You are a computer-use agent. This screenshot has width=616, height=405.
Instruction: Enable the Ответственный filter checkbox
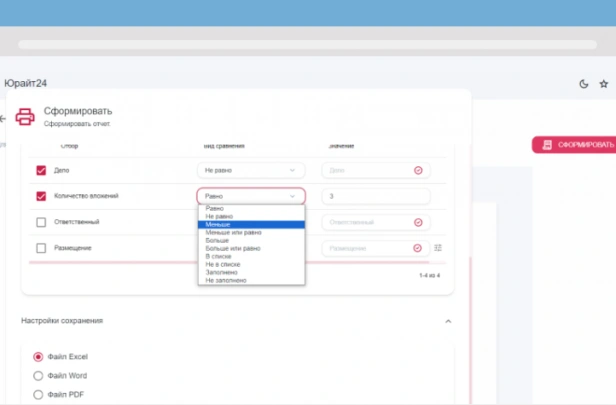[41, 222]
